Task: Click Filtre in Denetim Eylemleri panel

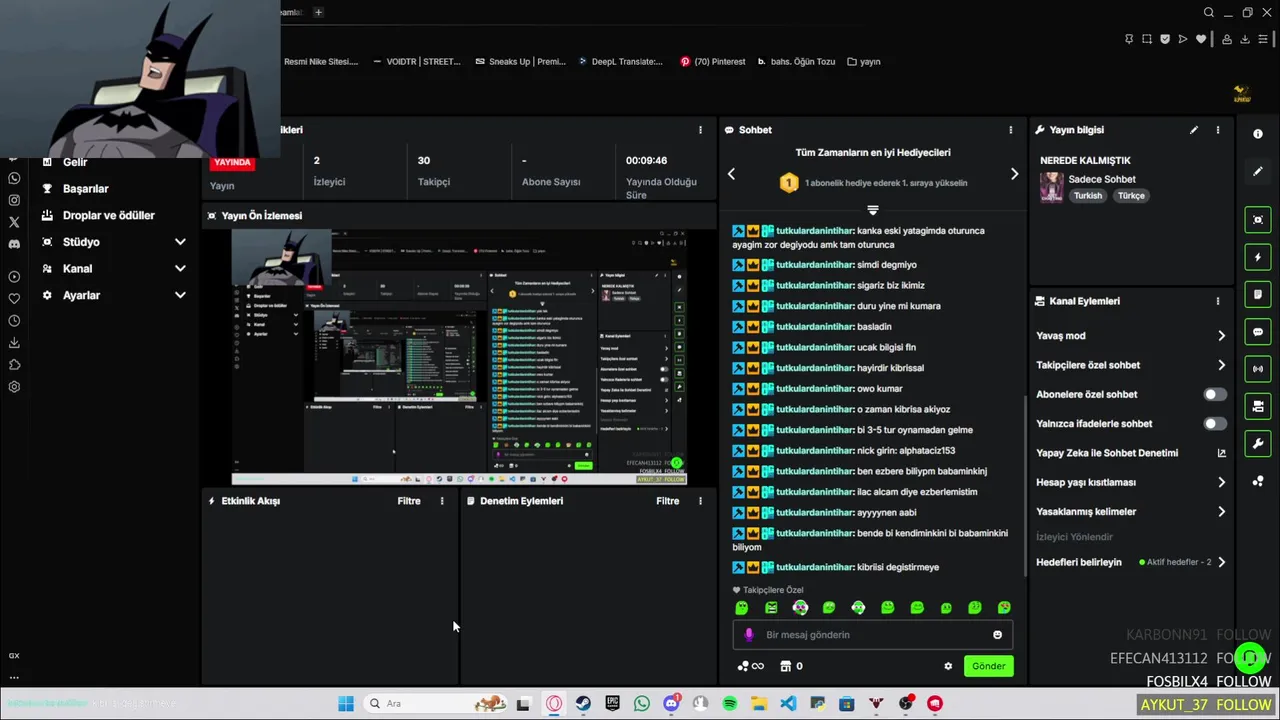Action: (667, 501)
